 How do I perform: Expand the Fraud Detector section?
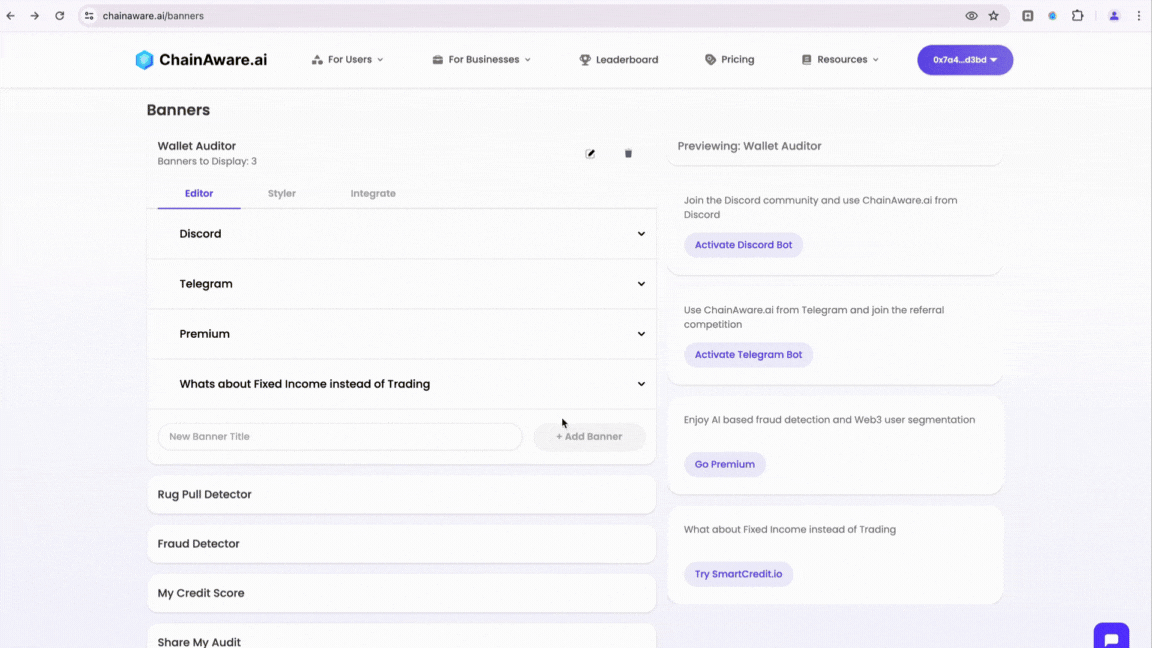[x=401, y=544]
